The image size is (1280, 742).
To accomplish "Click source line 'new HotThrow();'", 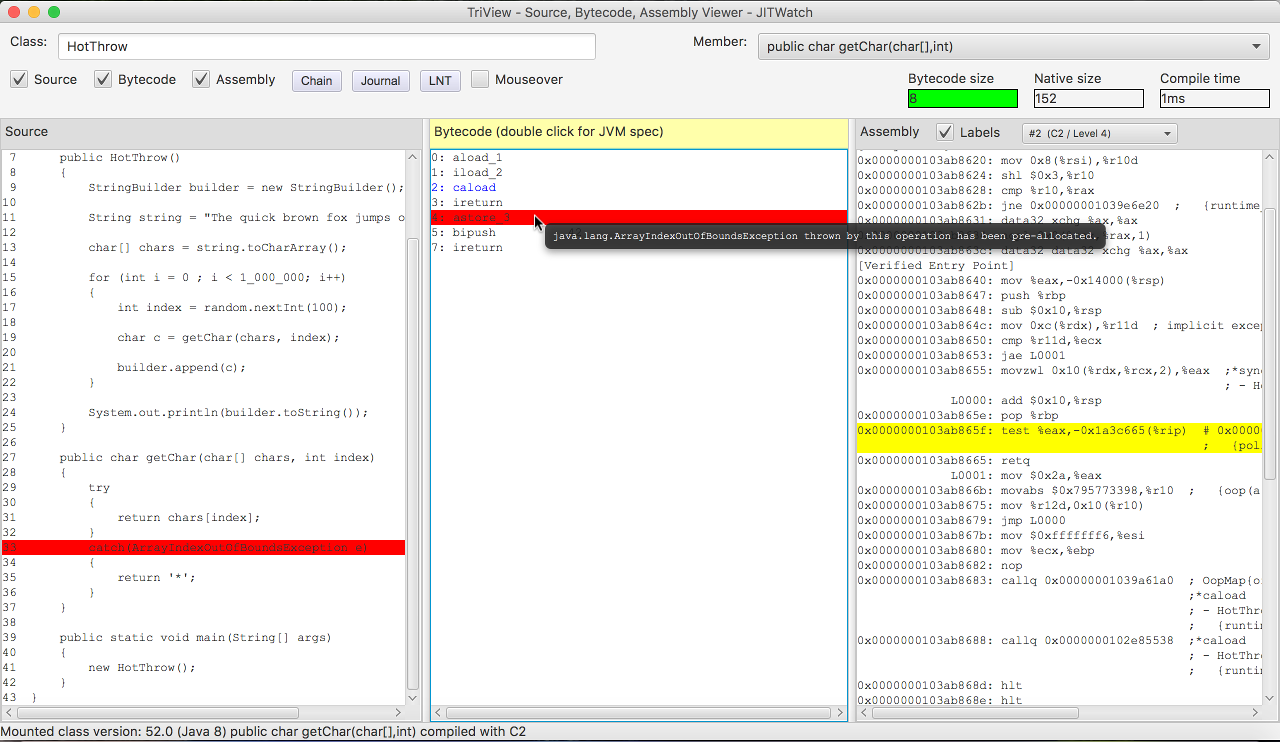I will pos(142,668).
